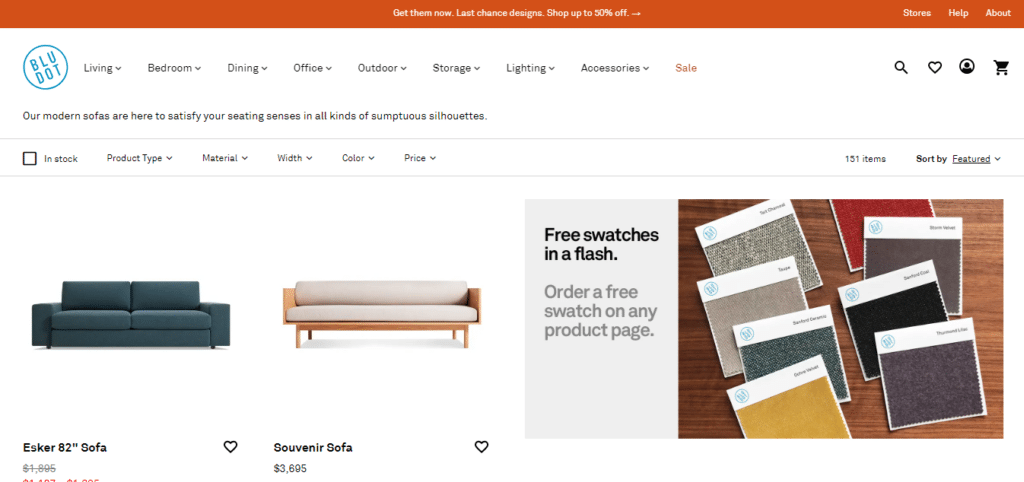This screenshot has width=1024, height=482.
Task: Click the Stores link in top bar
Action: pos(917,13)
